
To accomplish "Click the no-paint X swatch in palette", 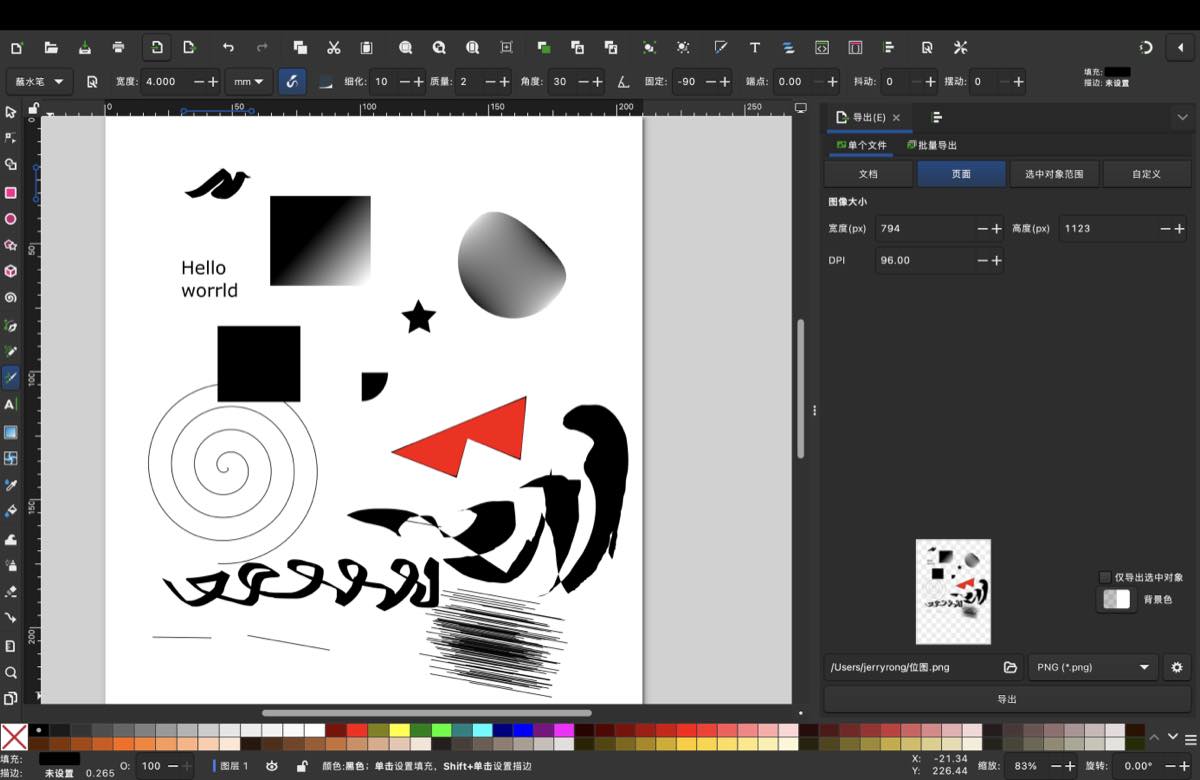I will 14,737.
